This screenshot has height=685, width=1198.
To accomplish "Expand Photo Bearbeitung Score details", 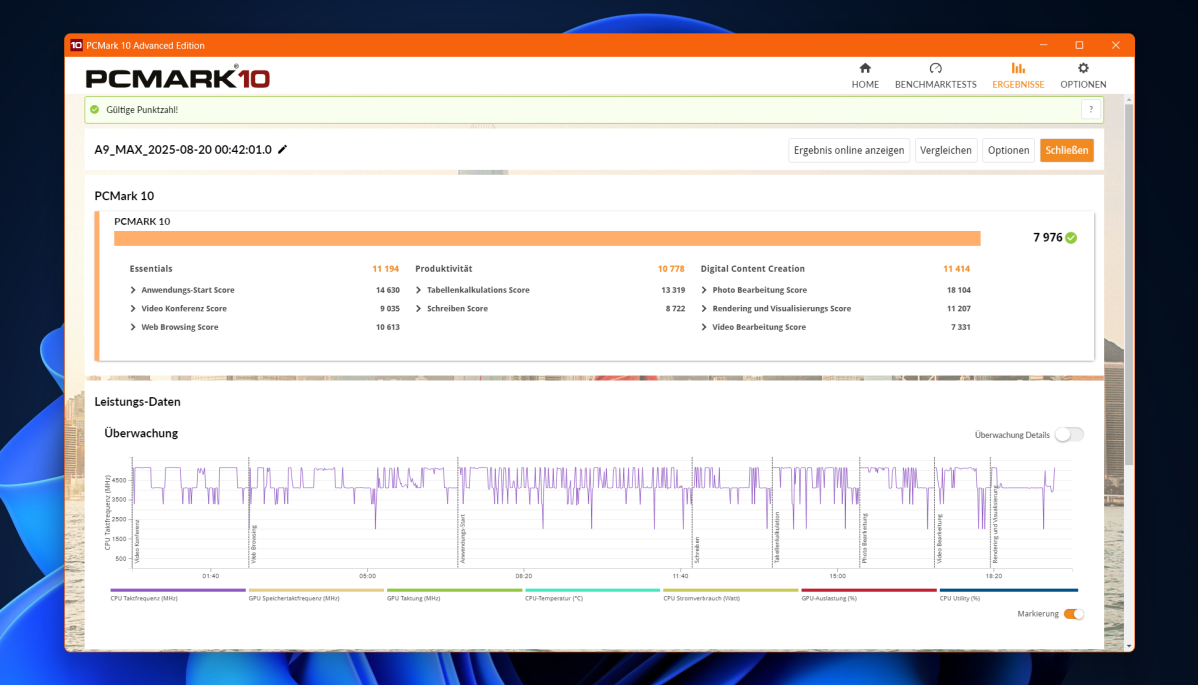I will point(704,290).
